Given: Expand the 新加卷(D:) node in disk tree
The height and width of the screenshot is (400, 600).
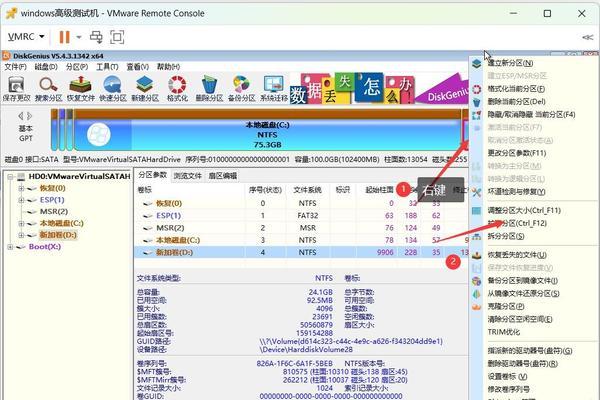Looking at the screenshot, I should pos(21,235).
